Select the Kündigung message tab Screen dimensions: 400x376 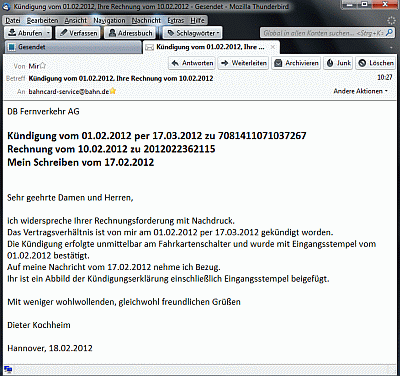point(211,47)
